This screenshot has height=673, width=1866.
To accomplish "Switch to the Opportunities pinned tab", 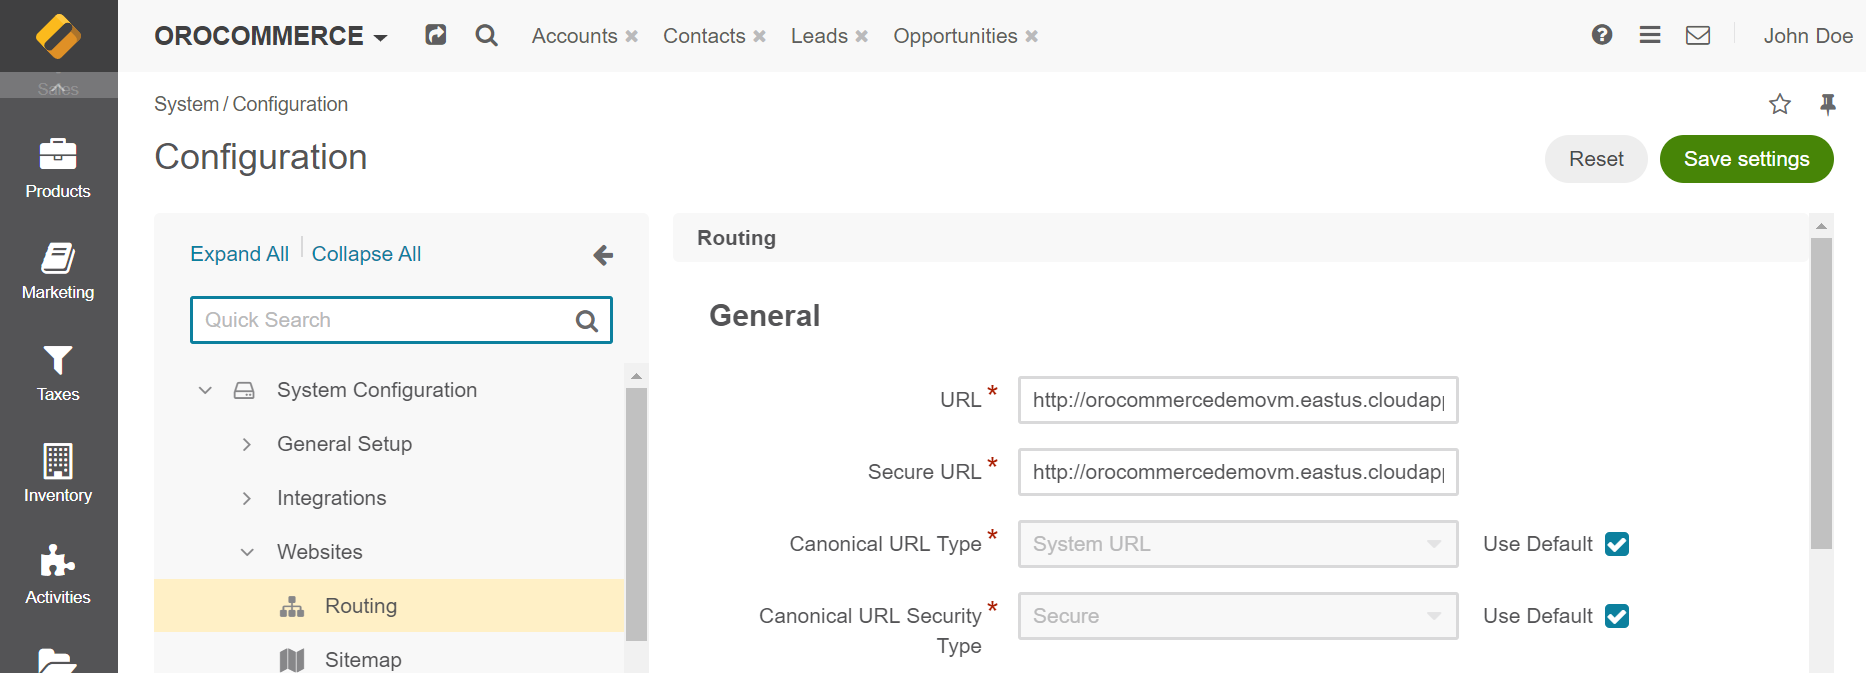I will point(955,36).
